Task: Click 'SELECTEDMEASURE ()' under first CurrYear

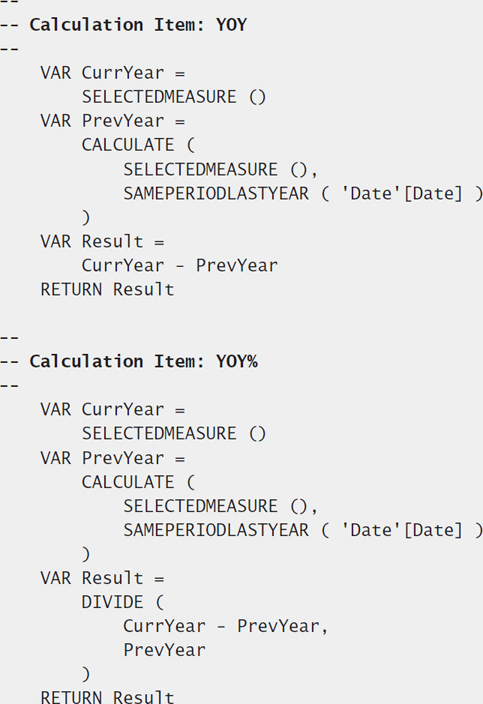Action: (x=174, y=97)
